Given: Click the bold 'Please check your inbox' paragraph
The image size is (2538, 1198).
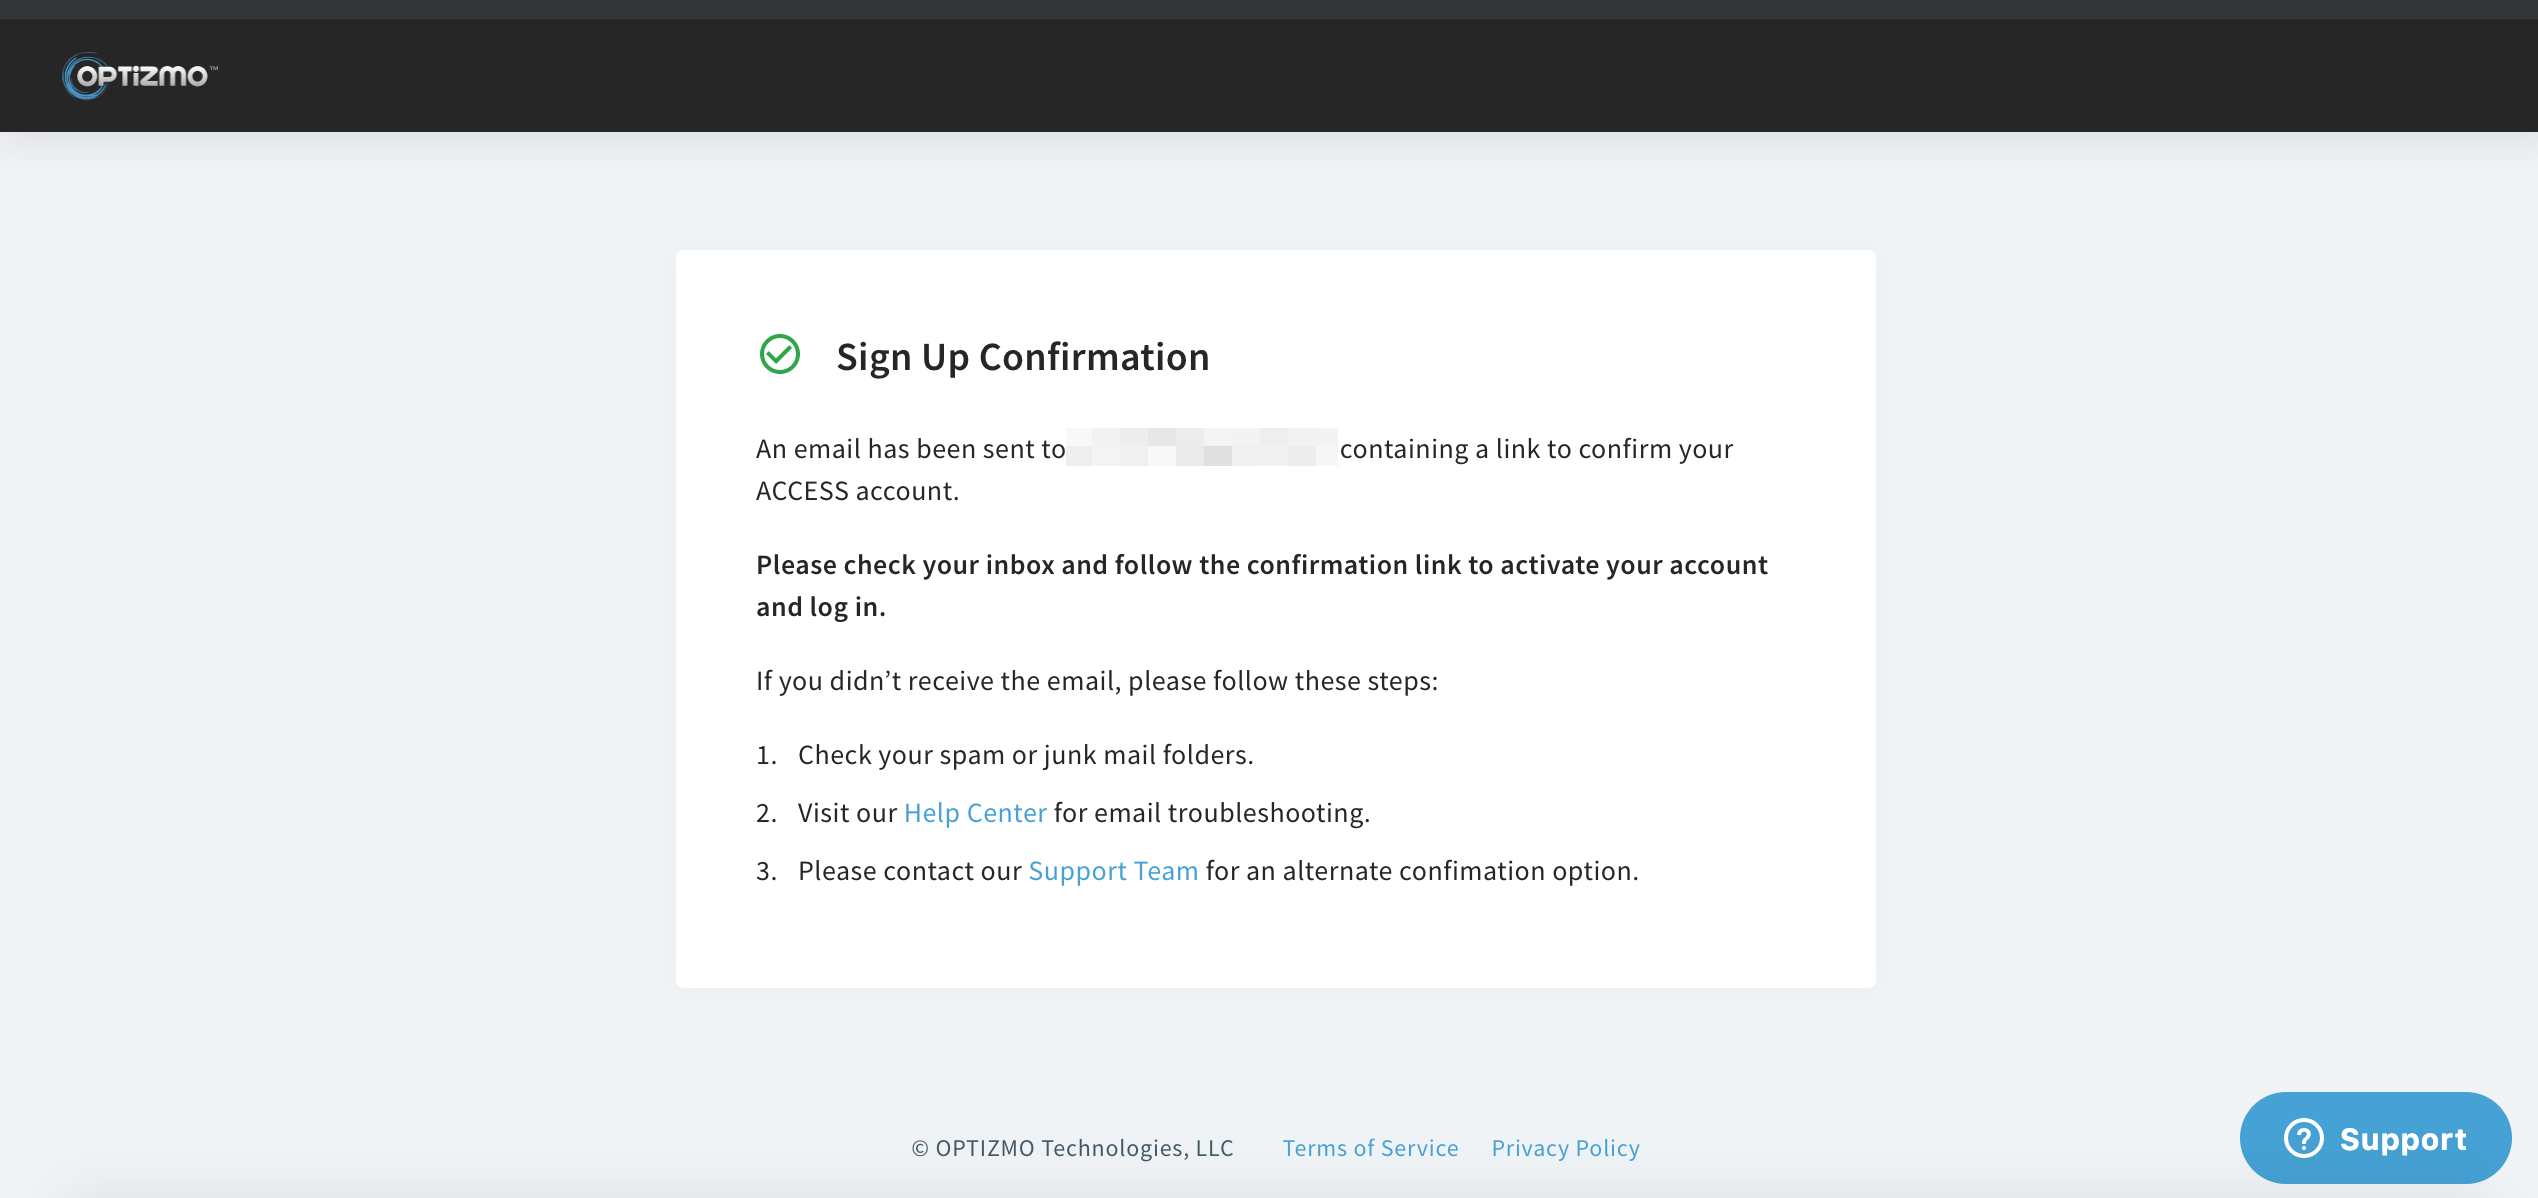Looking at the screenshot, I should (1262, 586).
